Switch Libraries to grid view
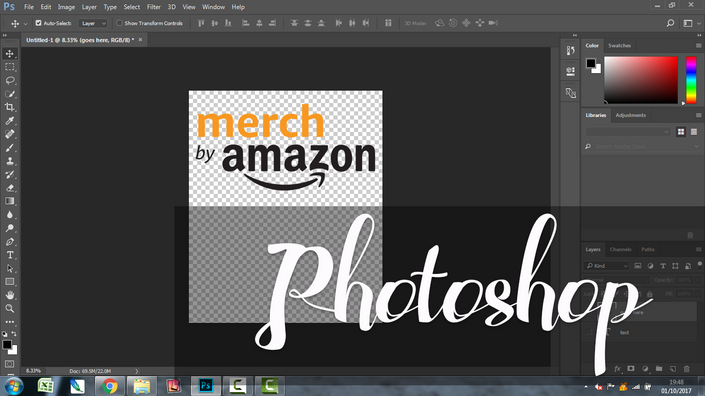Image resolution: width=705 pixels, height=396 pixels. pos(681,132)
